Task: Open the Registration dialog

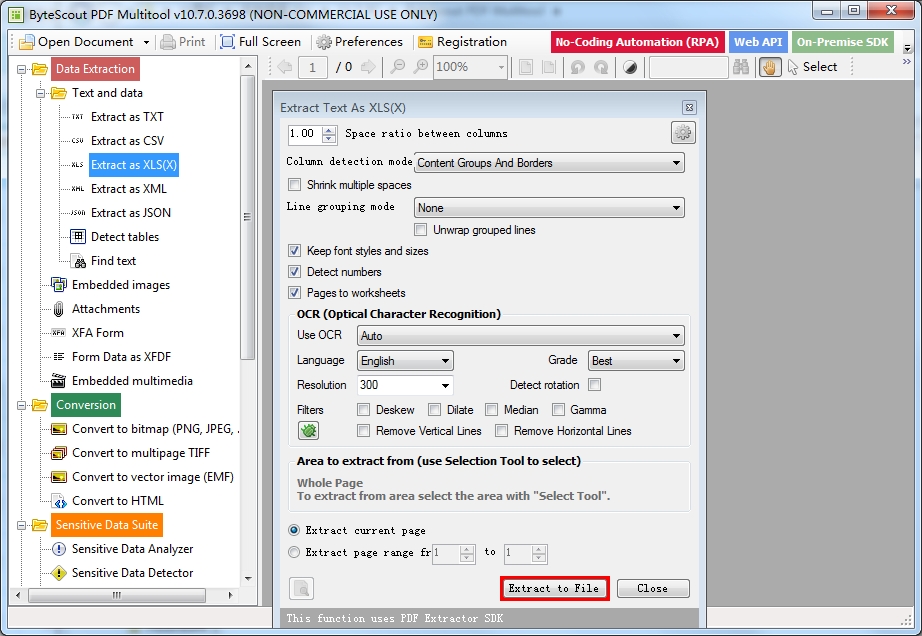Action: tap(463, 42)
